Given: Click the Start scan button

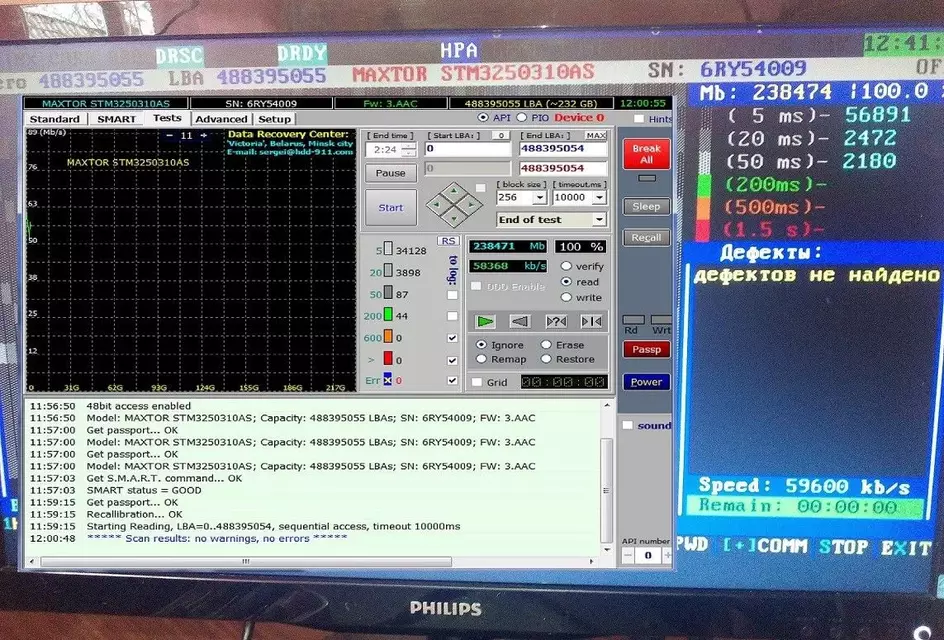Looking at the screenshot, I should [390, 207].
